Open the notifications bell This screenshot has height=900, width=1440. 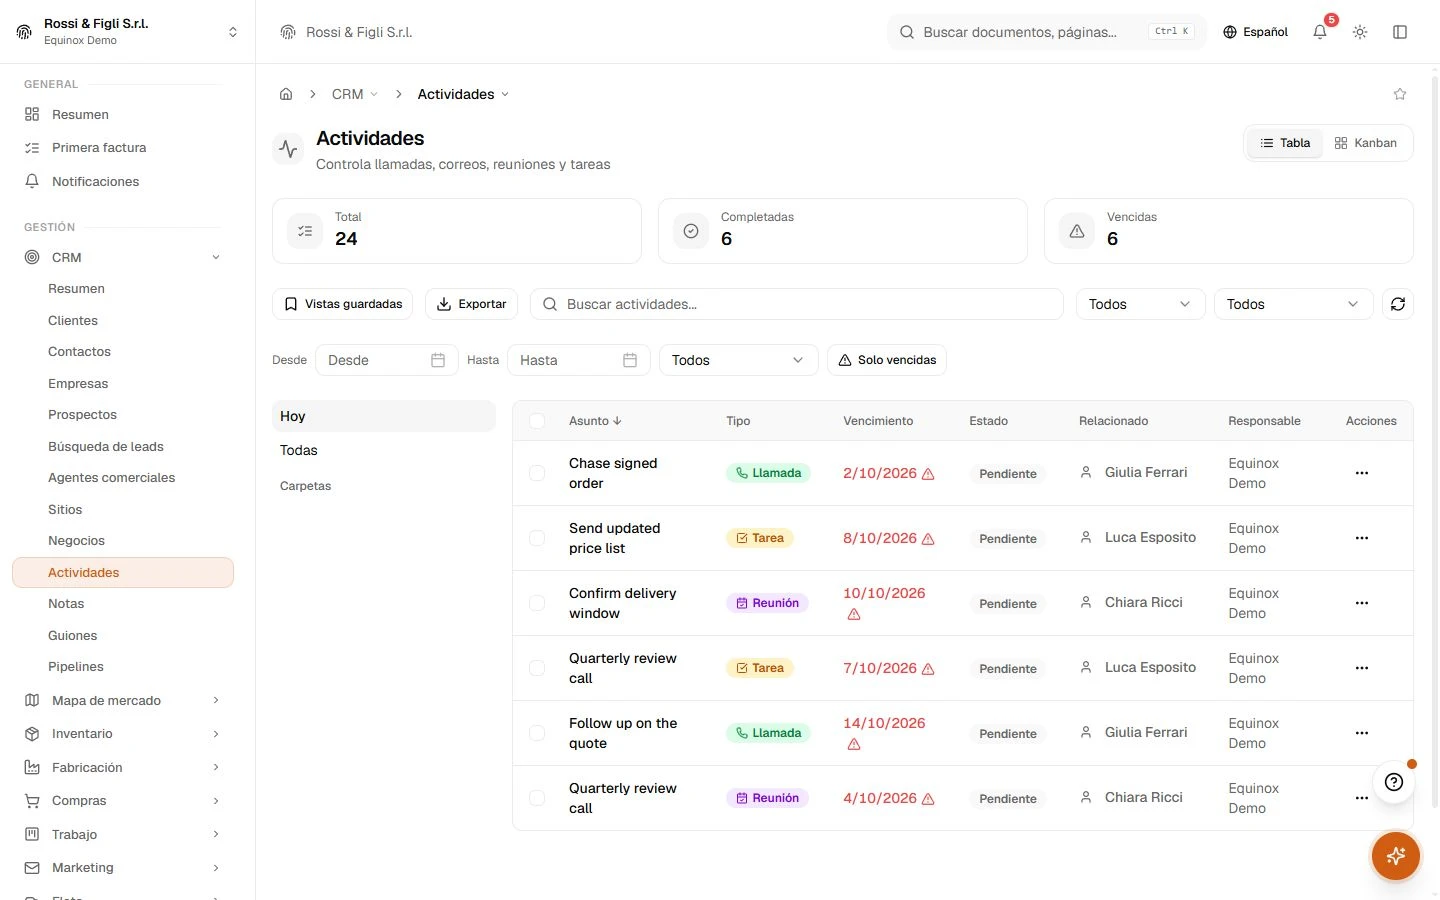[1320, 32]
